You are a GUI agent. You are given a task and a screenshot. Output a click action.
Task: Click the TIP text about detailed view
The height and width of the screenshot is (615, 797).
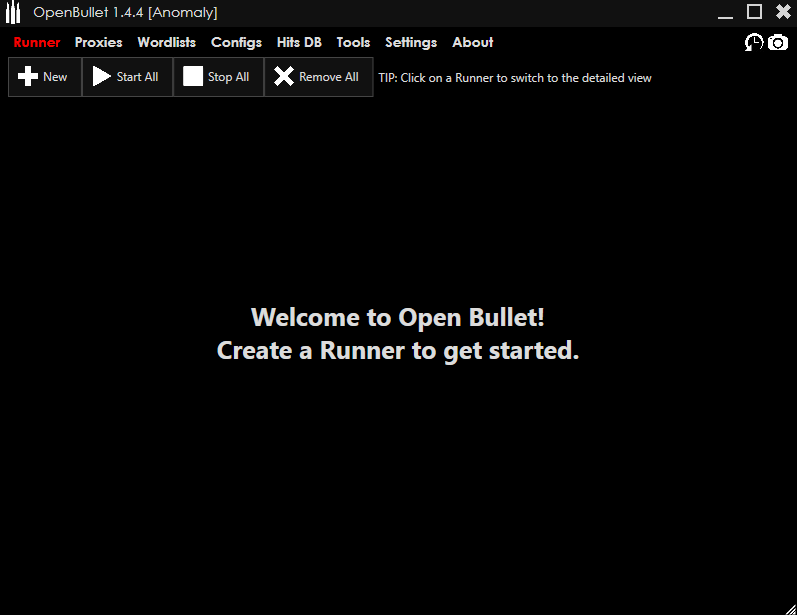pos(514,78)
